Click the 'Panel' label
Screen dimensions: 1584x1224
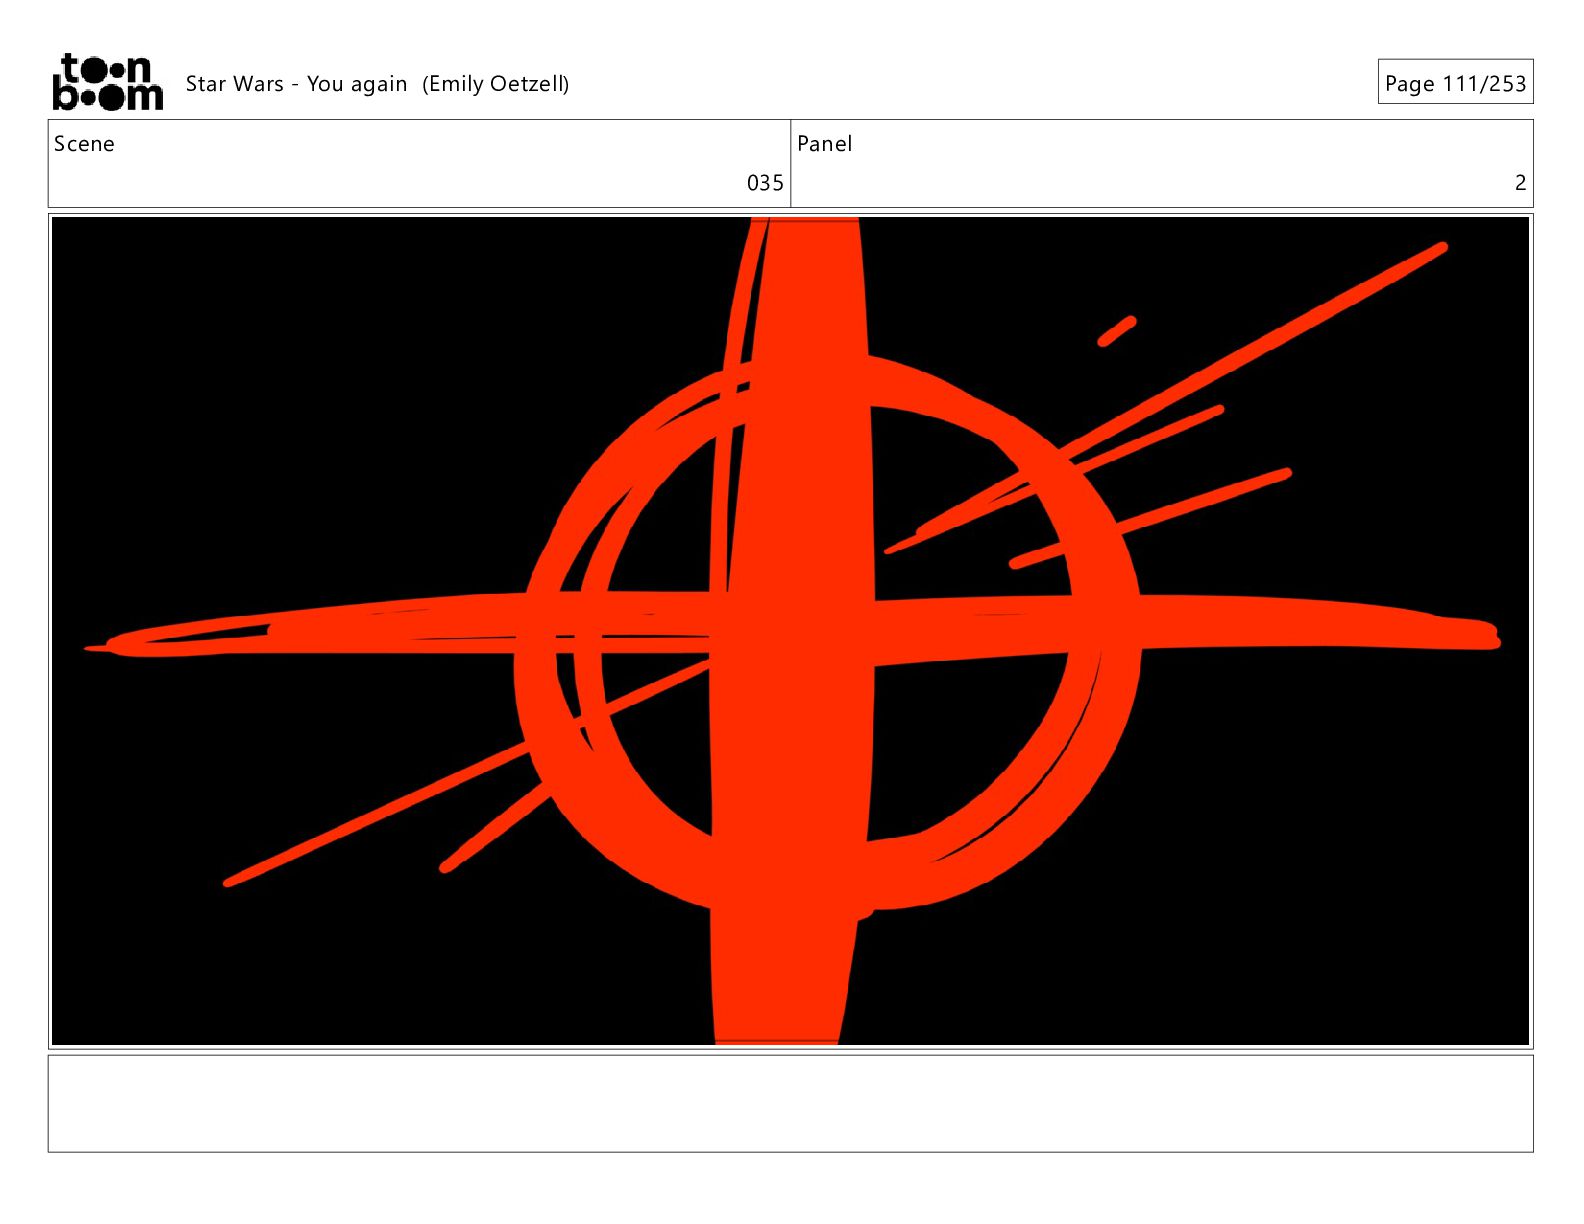pos(824,144)
